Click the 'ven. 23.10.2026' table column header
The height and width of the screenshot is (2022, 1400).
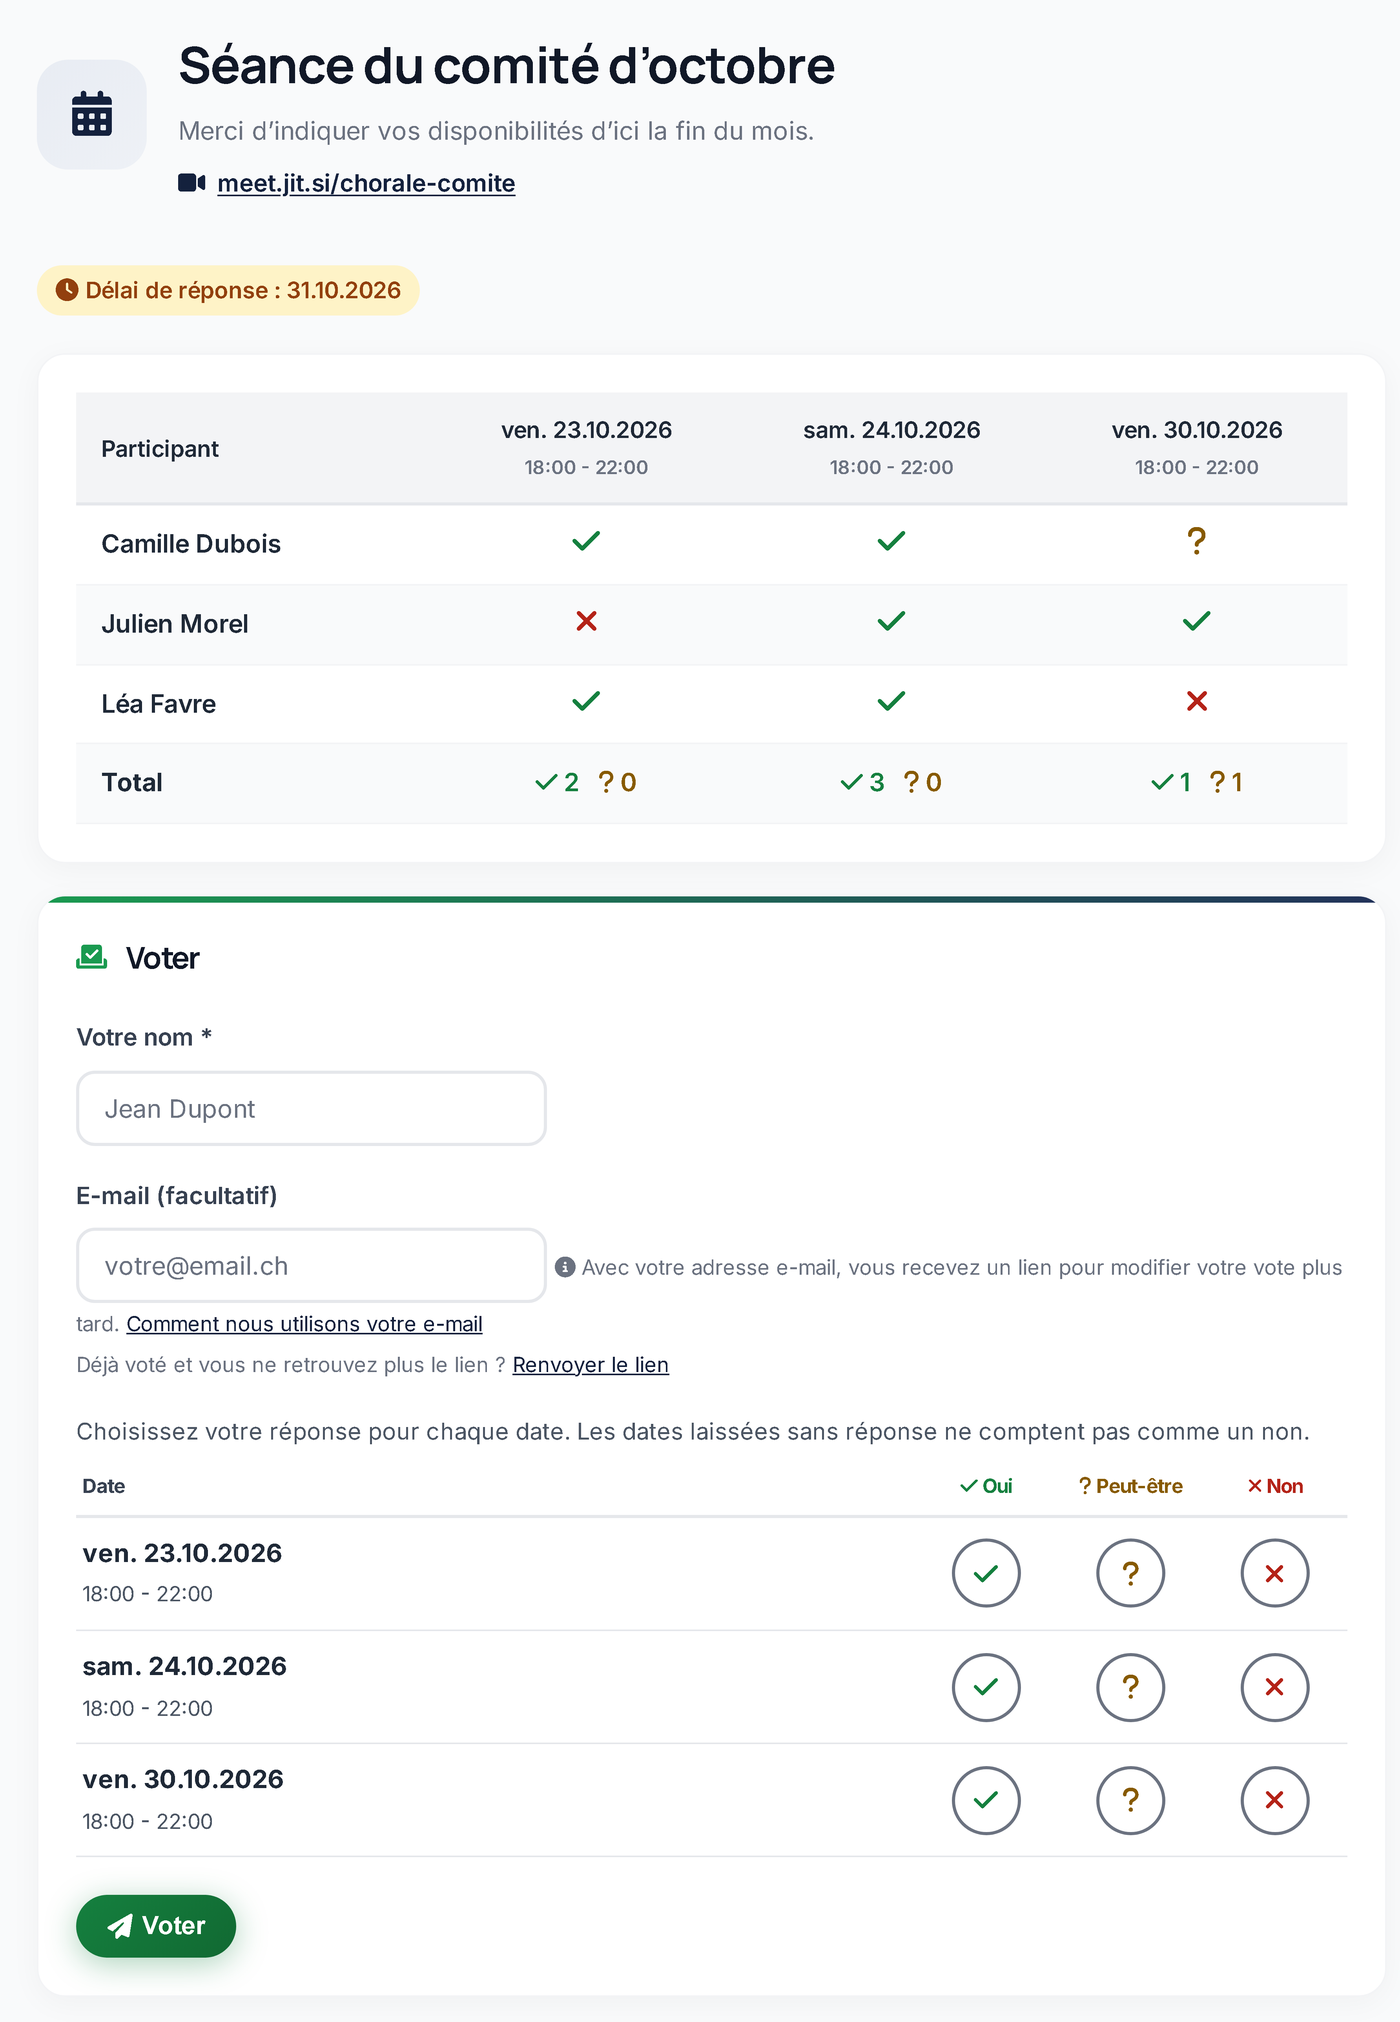click(x=586, y=448)
